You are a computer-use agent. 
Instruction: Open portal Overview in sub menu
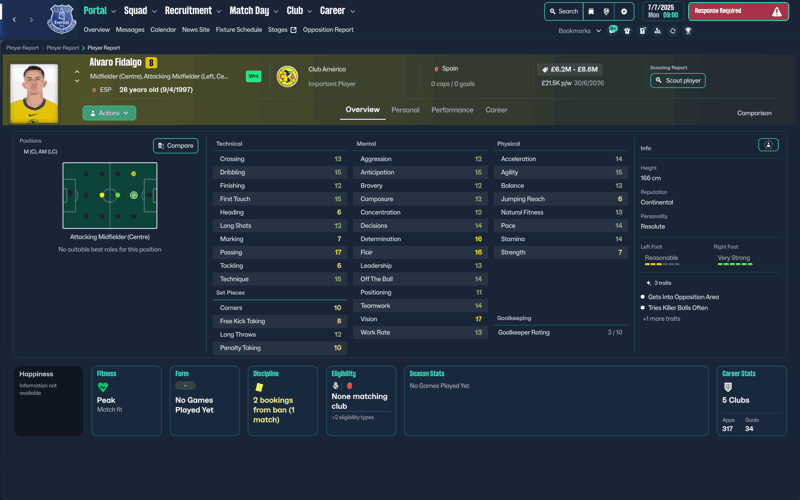[x=96, y=30]
